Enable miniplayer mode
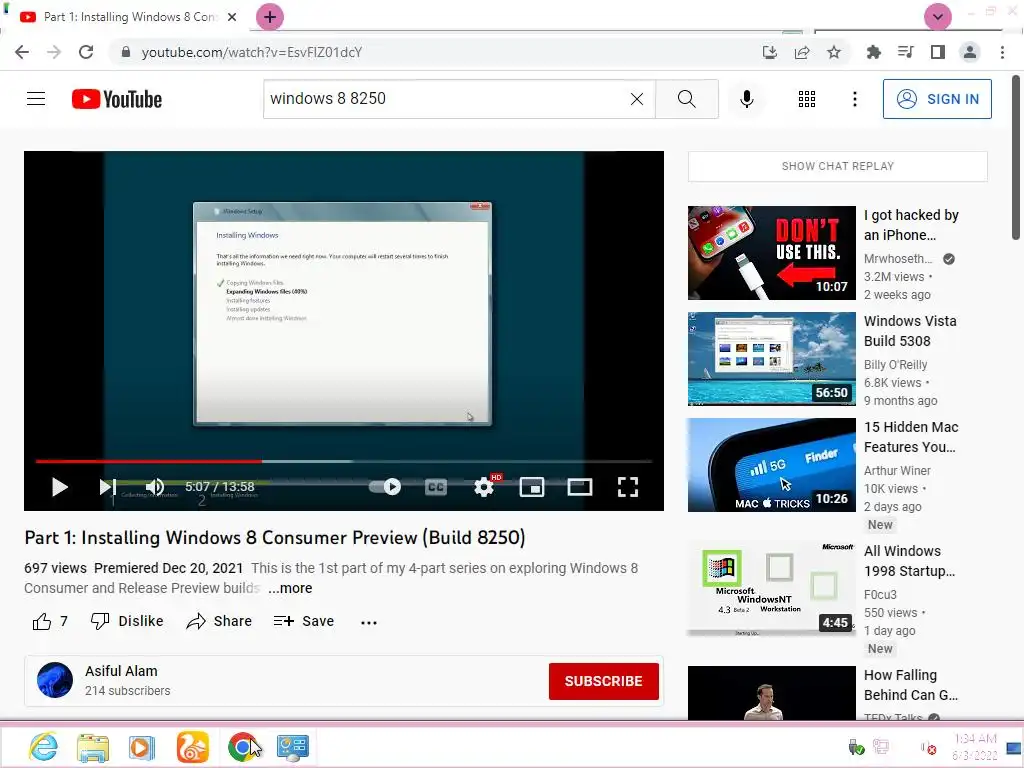 point(532,487)
